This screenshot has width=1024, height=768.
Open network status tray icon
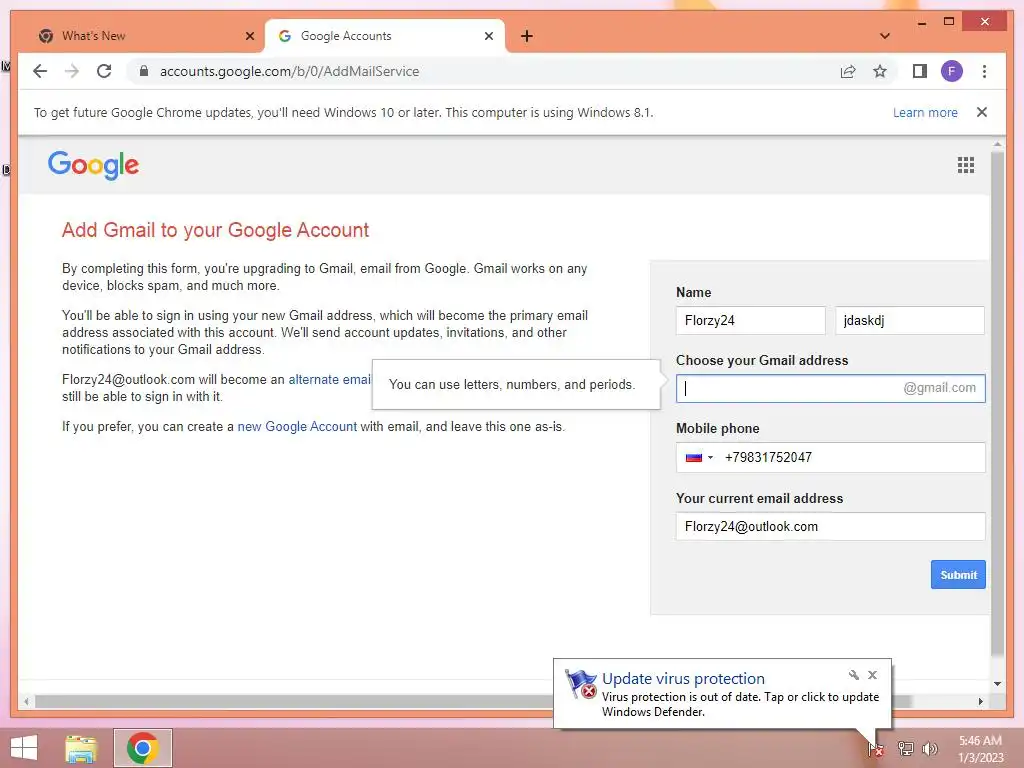tap(906, 748)
